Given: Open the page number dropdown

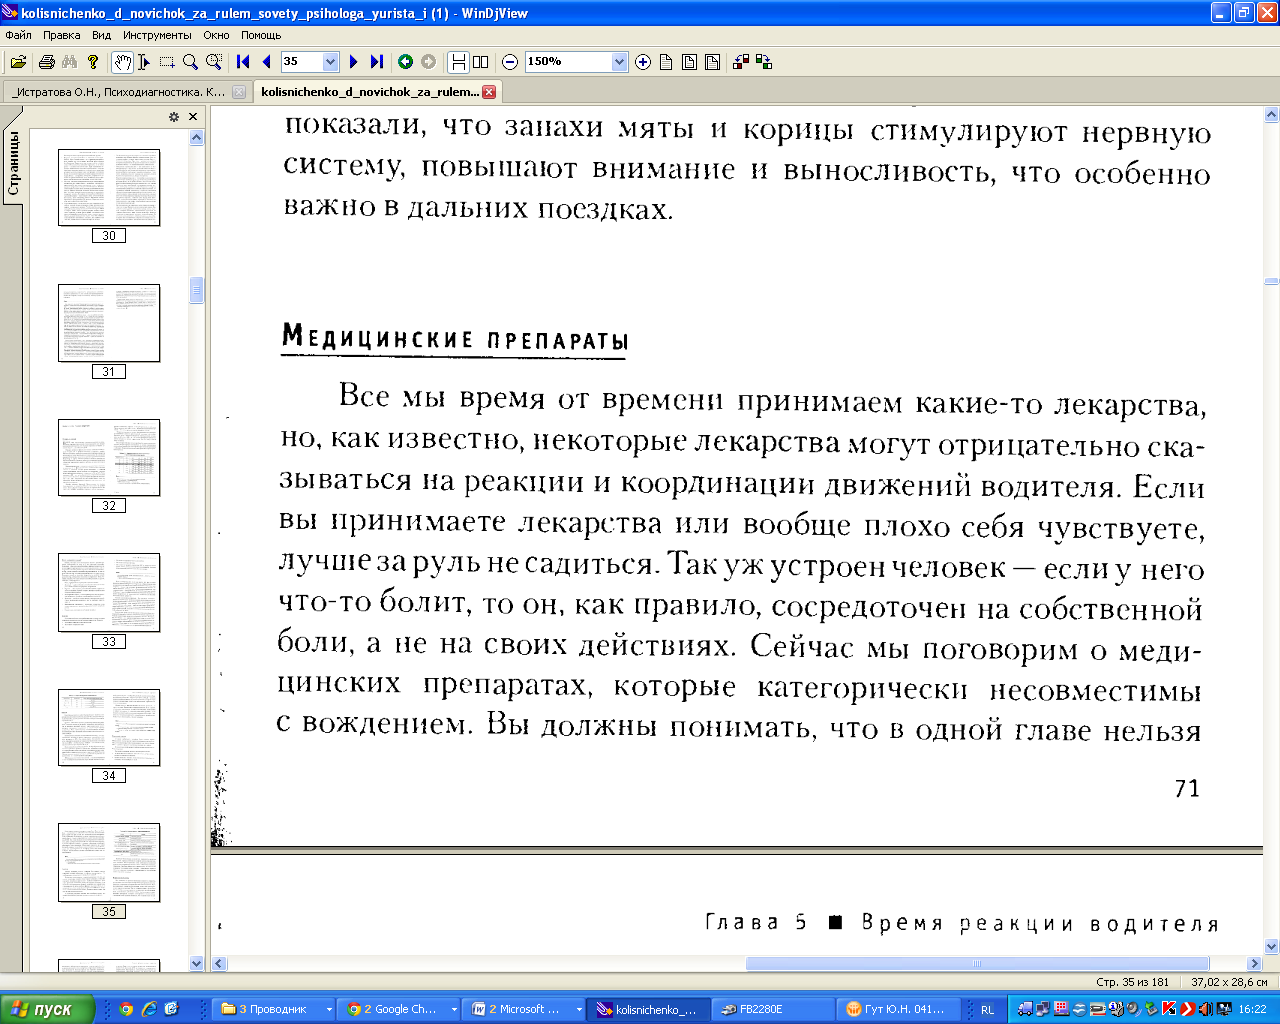Looking at the screenshot, I should tap(331, 62).
